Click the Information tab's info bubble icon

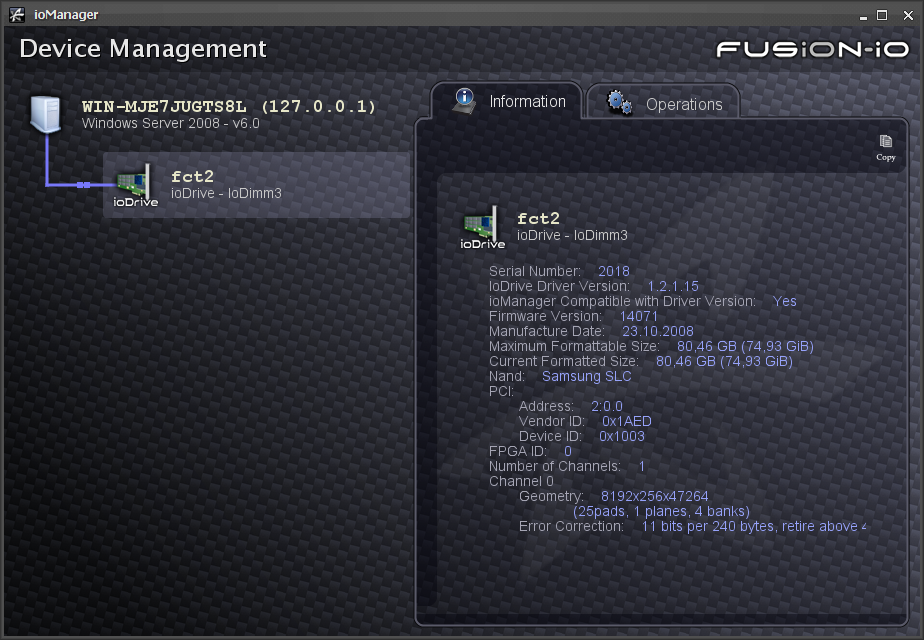tap(462, 101)
